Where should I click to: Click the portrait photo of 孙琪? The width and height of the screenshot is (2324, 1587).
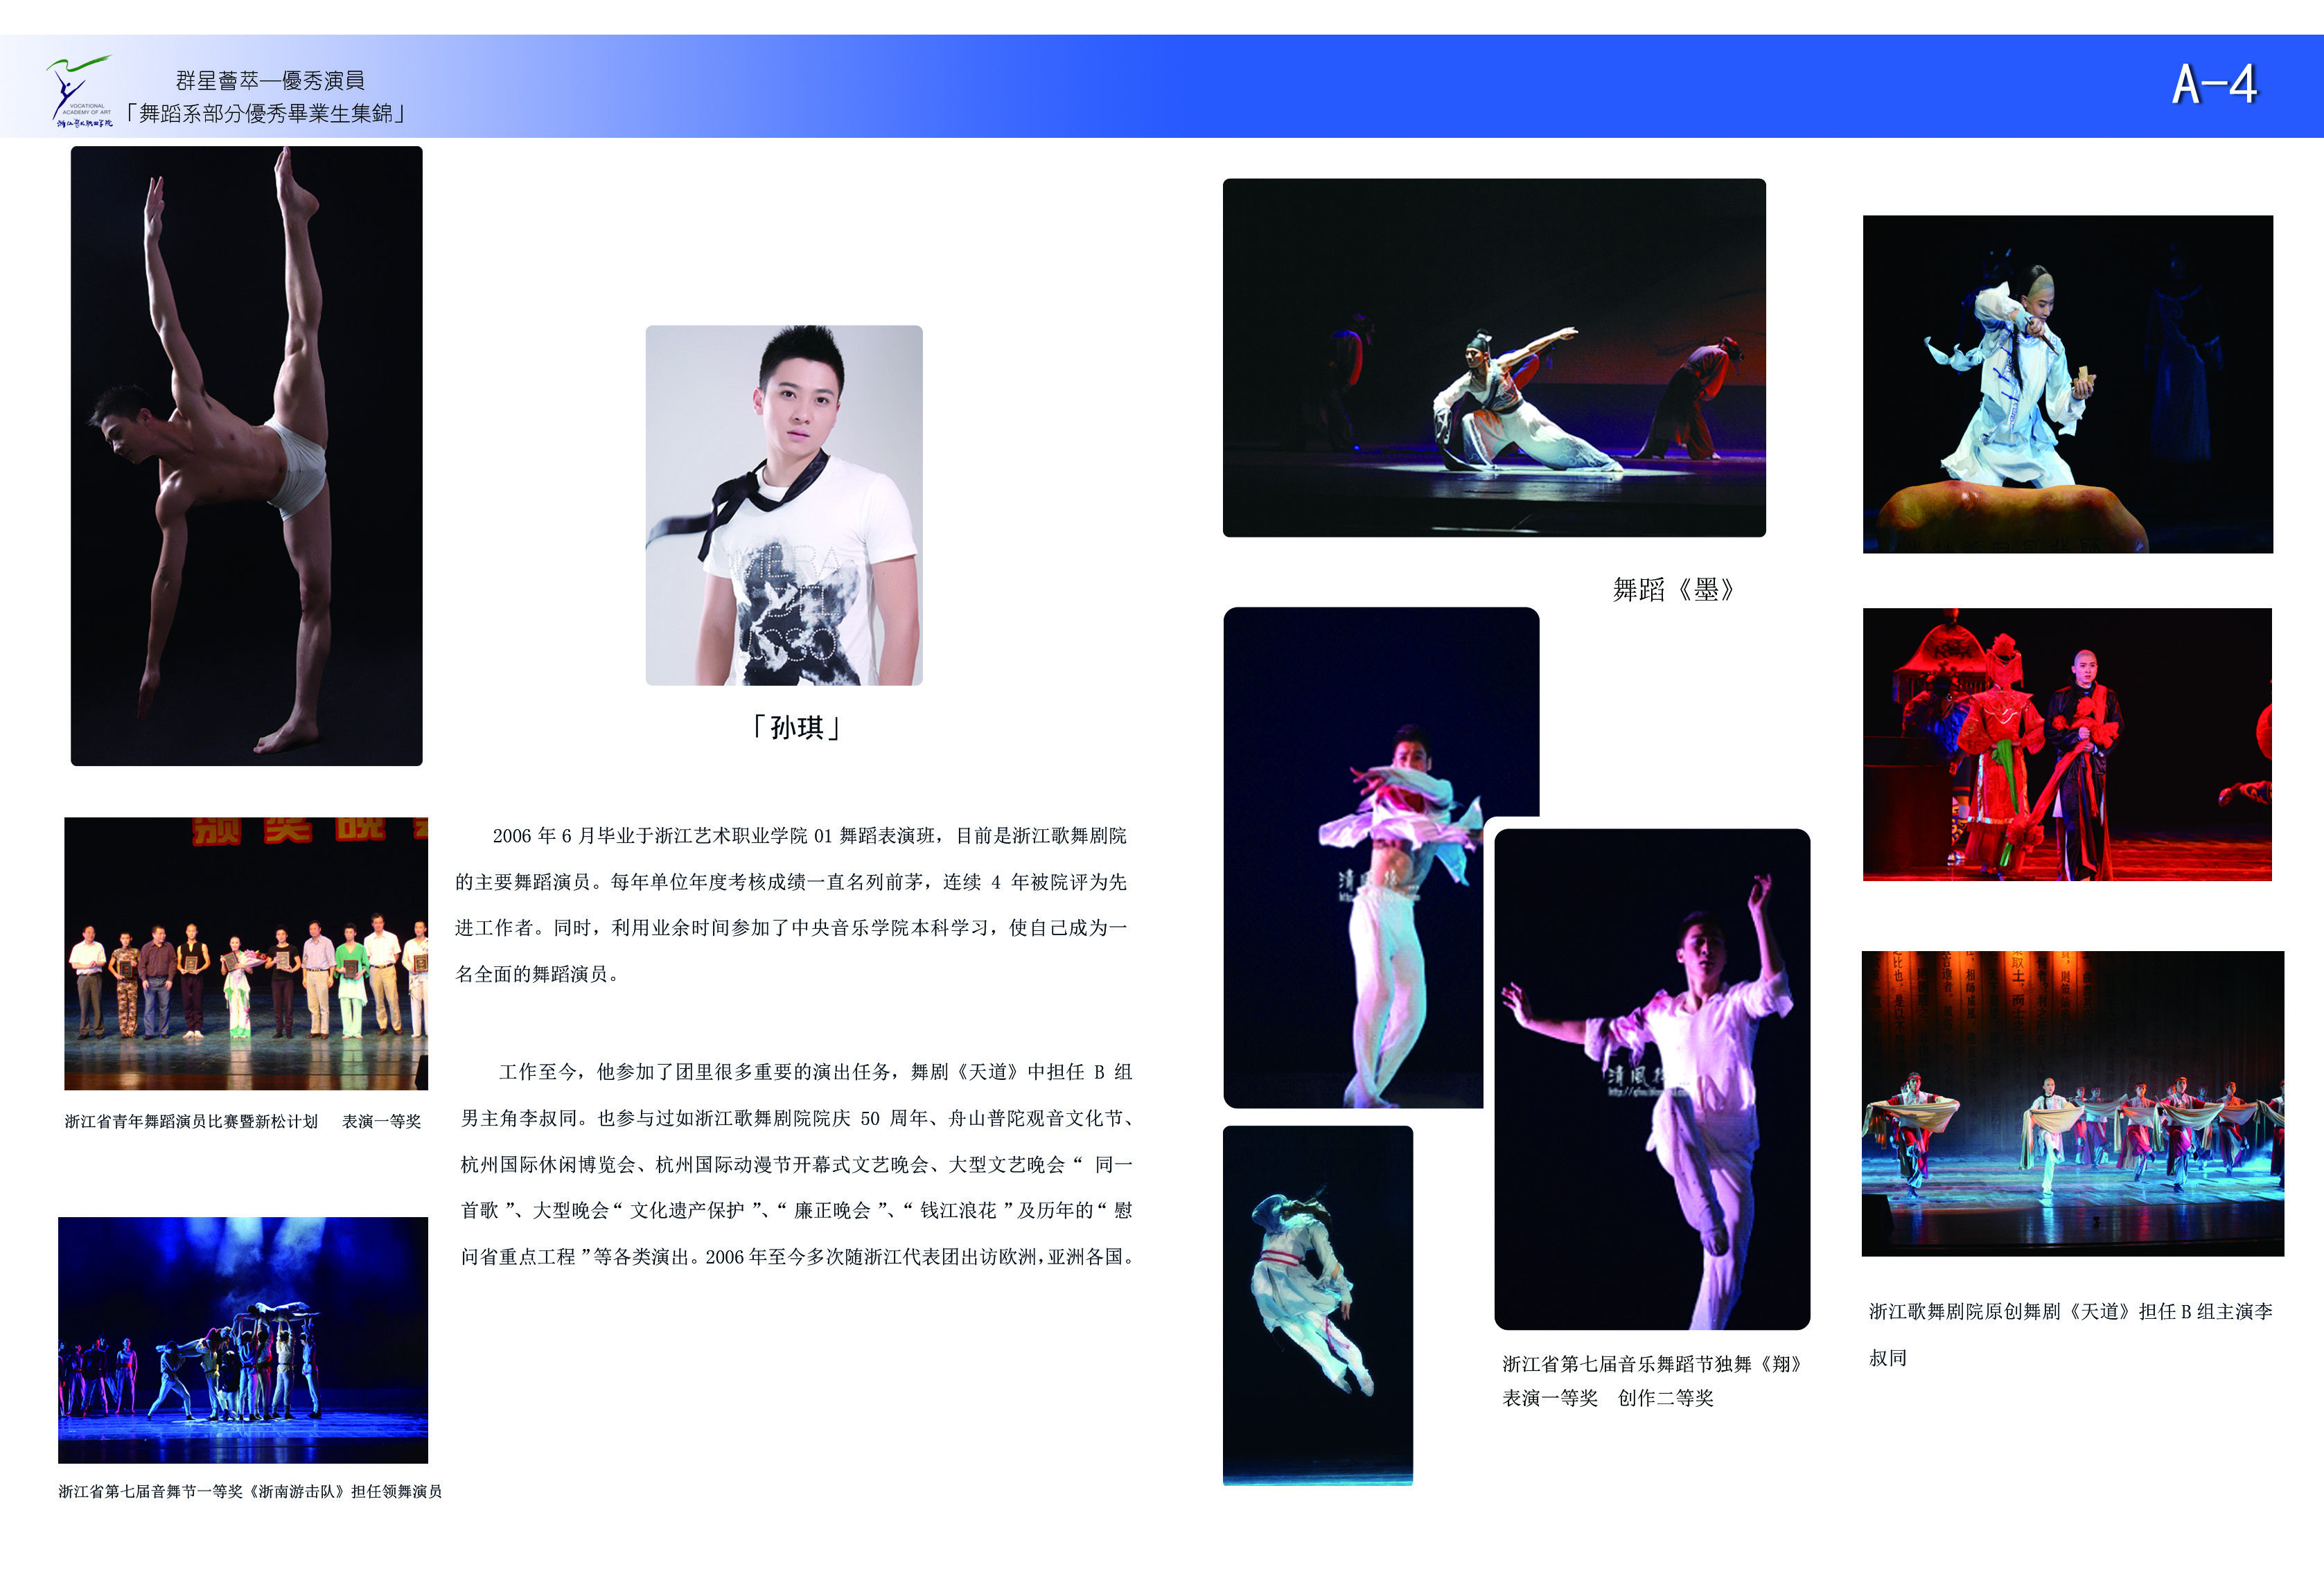click(x=784, y=505)
